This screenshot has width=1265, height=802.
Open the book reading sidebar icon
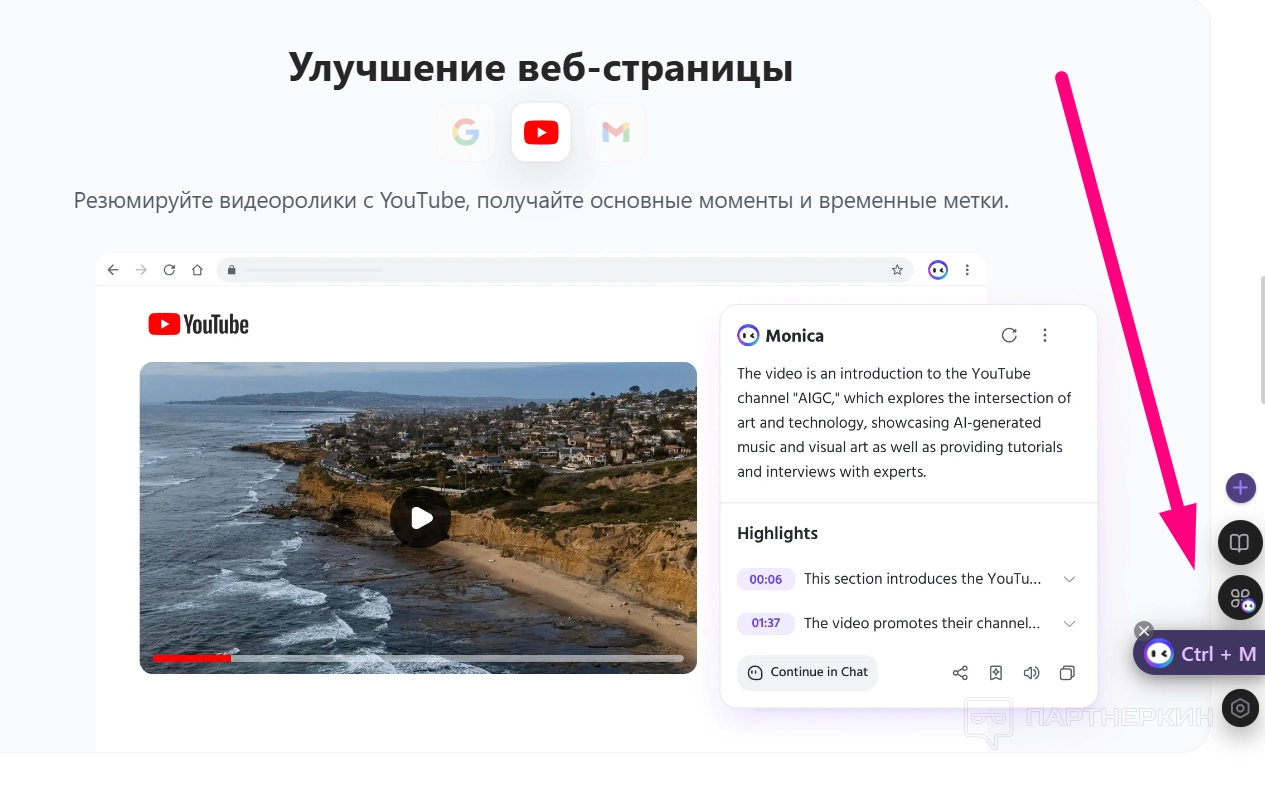[1240, 543]
